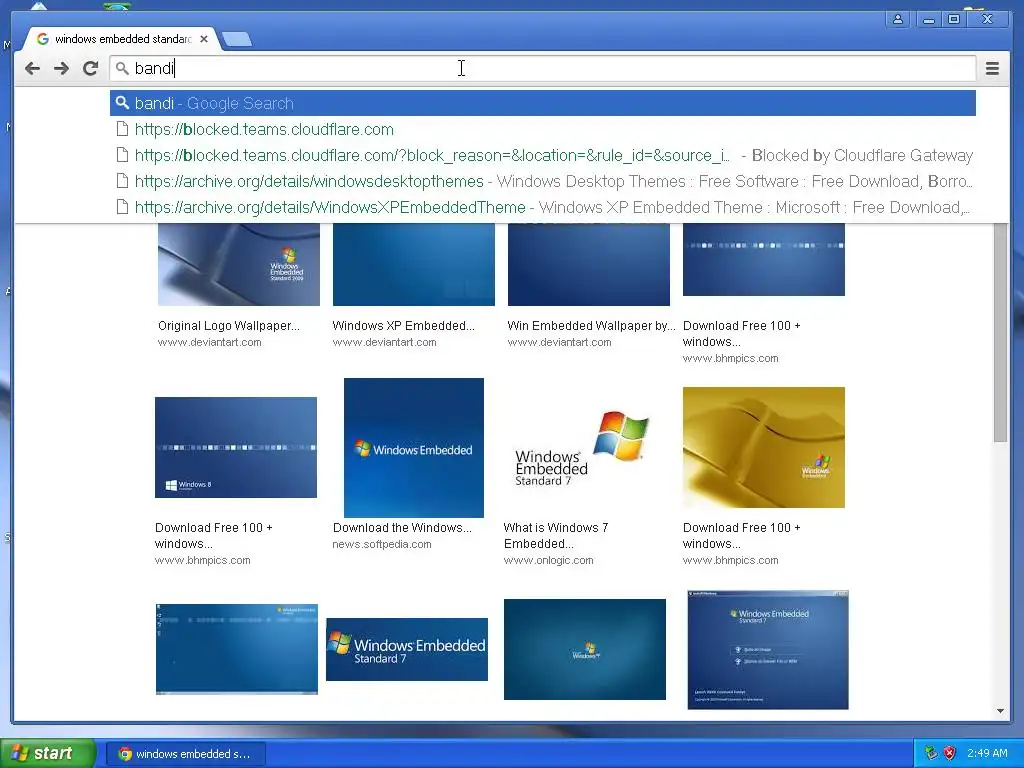Click the browser Back arrow
The image size is (1024, 768).
[32, 68]
